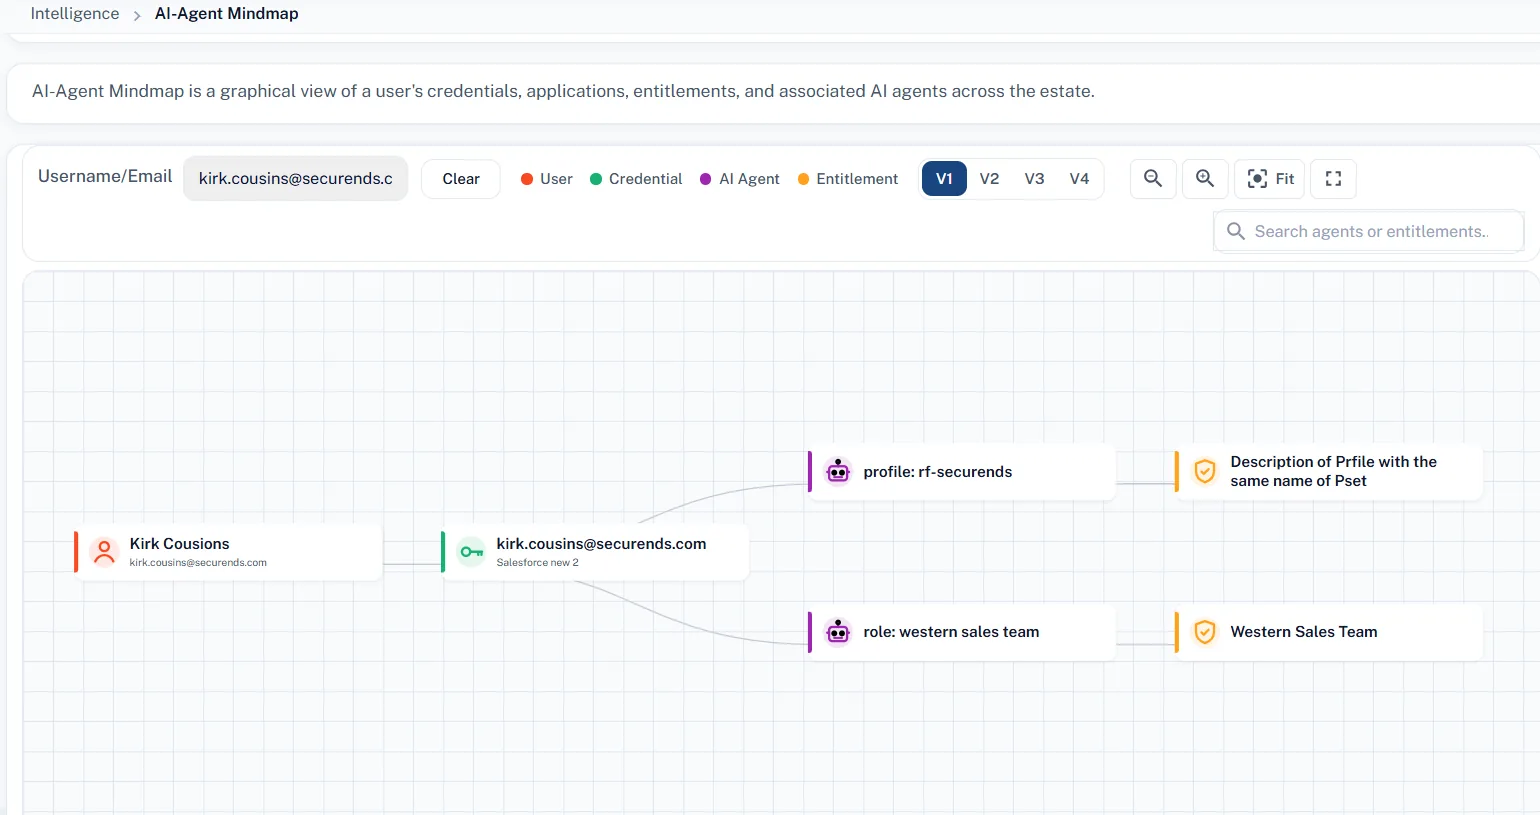Viewport: 1540px width, 815px height.
Task: Click the orange Entitlement legend dot
Action: [803, 179]
